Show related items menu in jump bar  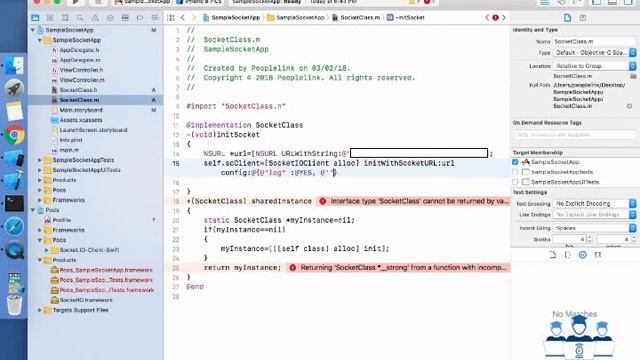pyautogui.click(x=171, y=18)
